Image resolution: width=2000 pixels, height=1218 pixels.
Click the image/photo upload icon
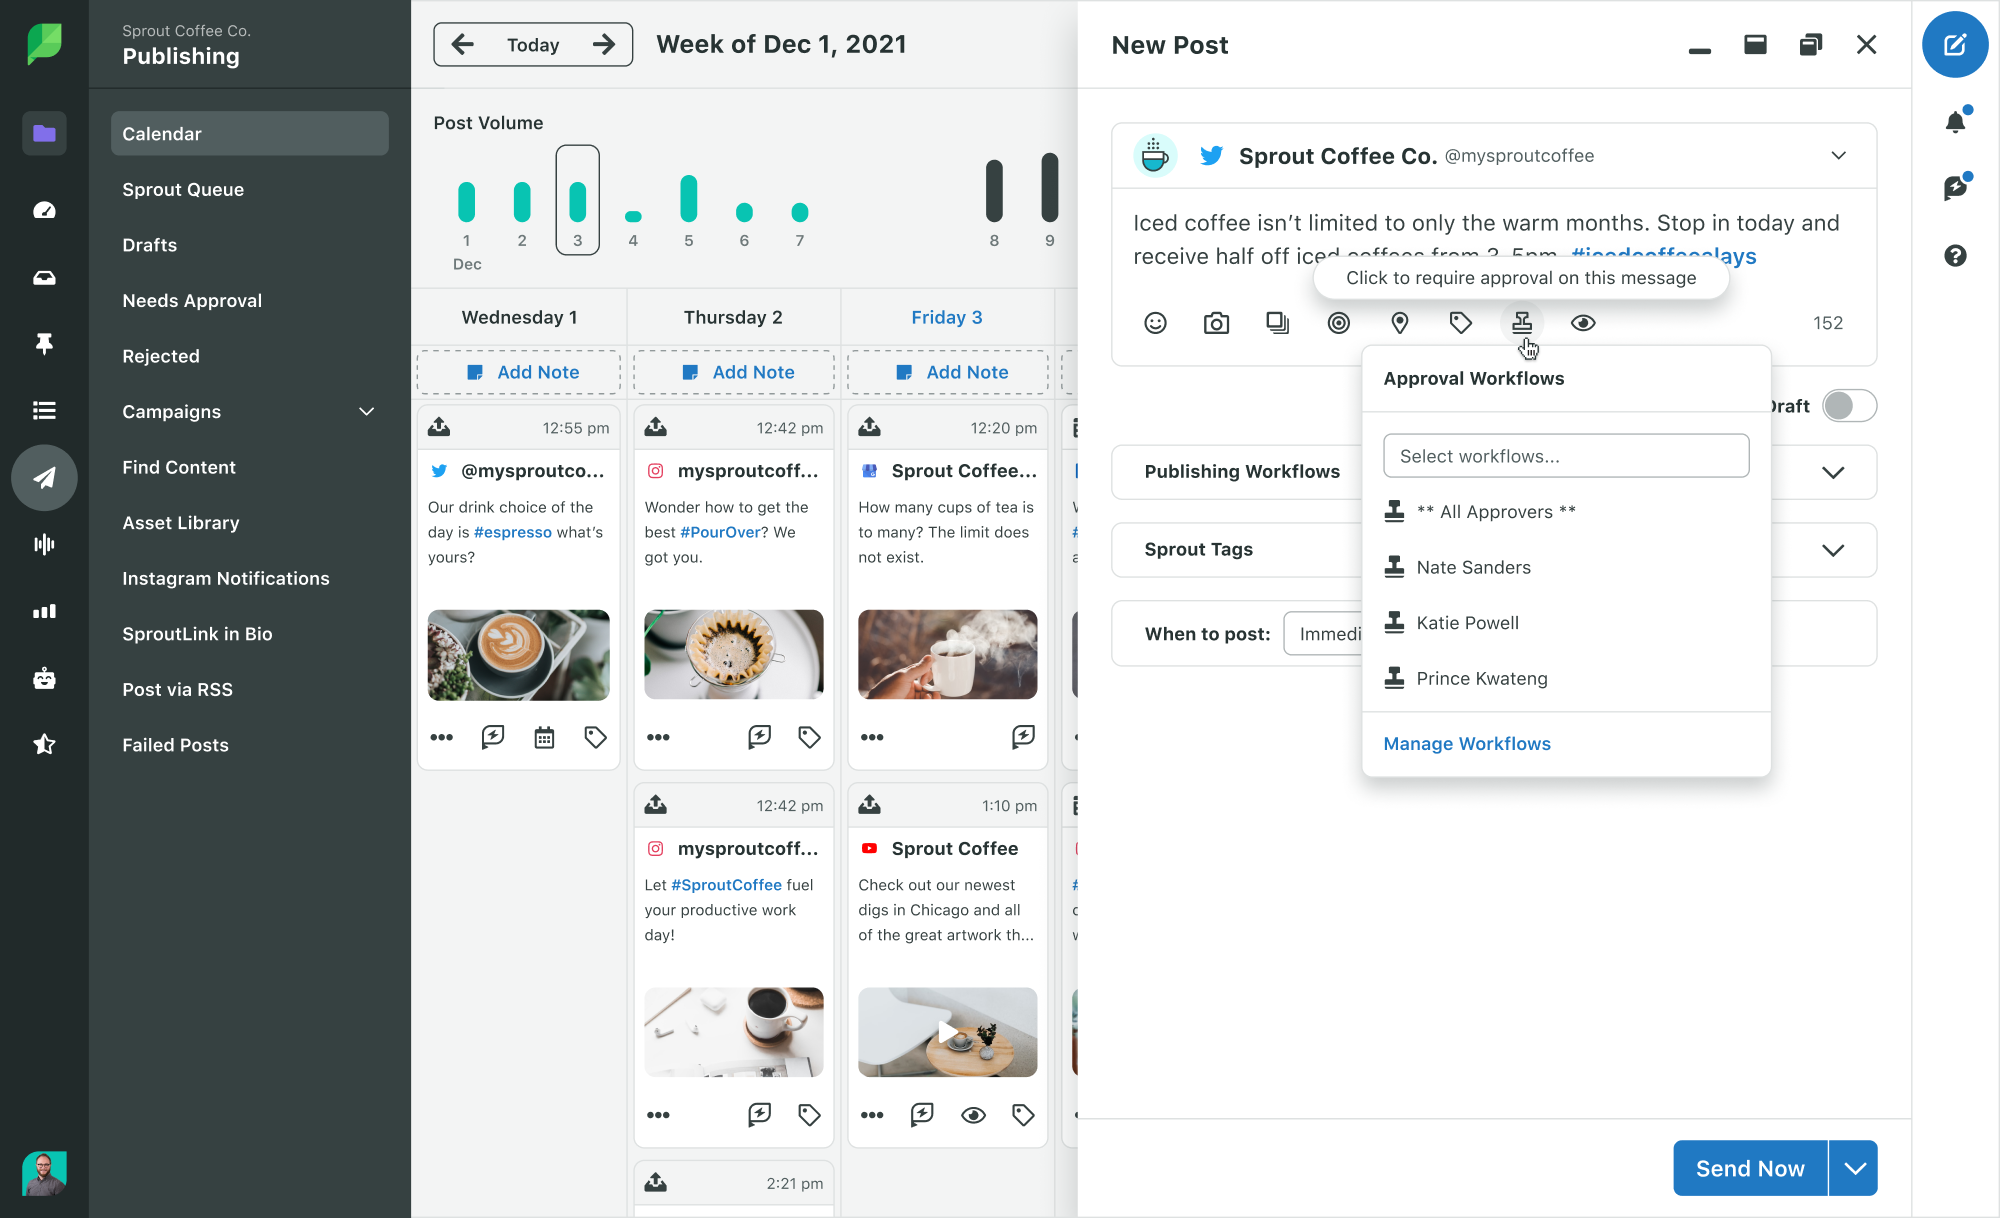(1216, 321)
